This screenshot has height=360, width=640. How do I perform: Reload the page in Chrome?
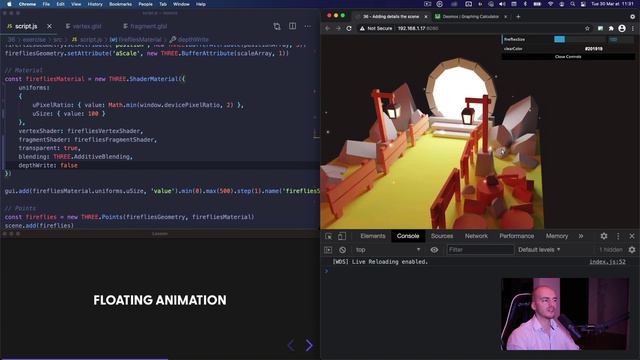click(349, 28)
